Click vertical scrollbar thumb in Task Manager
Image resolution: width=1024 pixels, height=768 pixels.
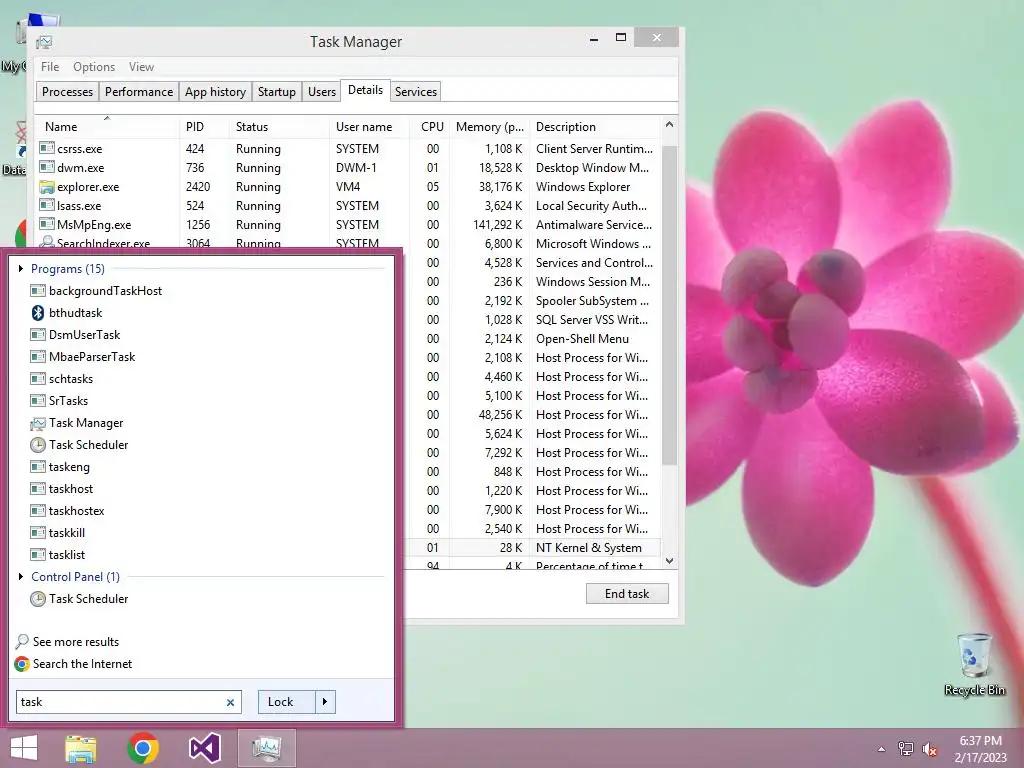pos(669,305)
